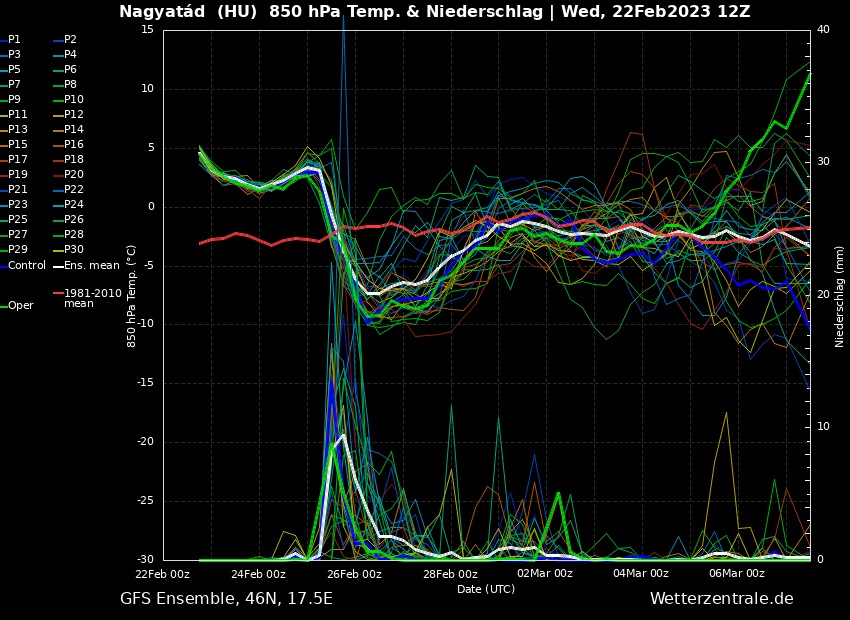Viewport: 850px width, 620px height.
Task: Click the Control legend entry
Action: point(26,266)
